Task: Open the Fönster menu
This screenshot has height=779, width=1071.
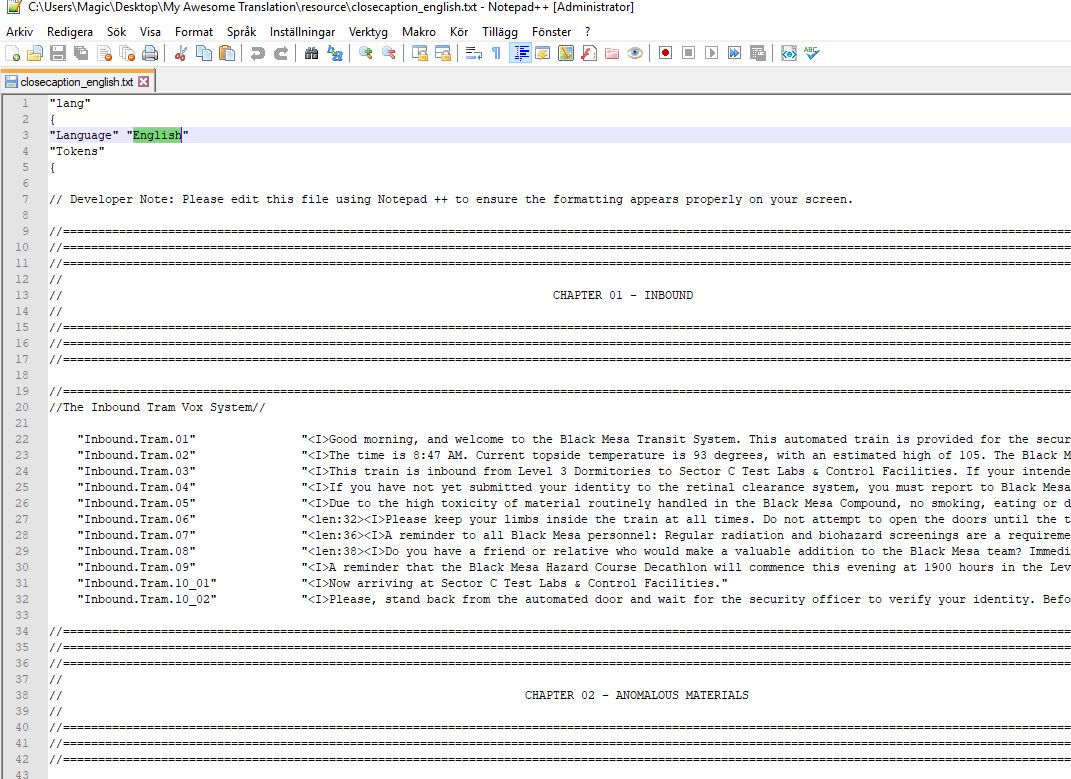Action: 551,31
